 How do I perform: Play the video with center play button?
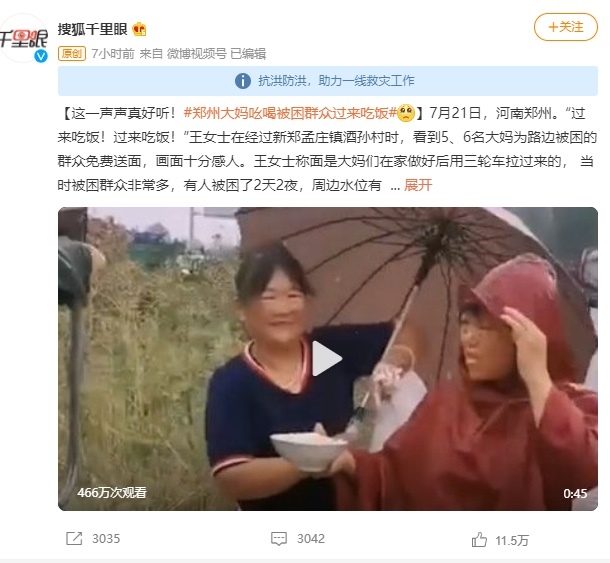tap(327, 358)
